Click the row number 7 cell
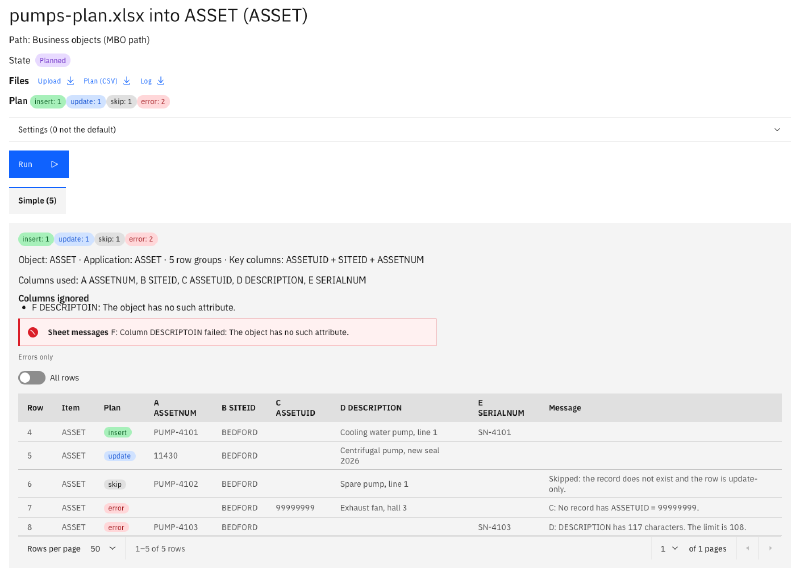 [30, 508]
